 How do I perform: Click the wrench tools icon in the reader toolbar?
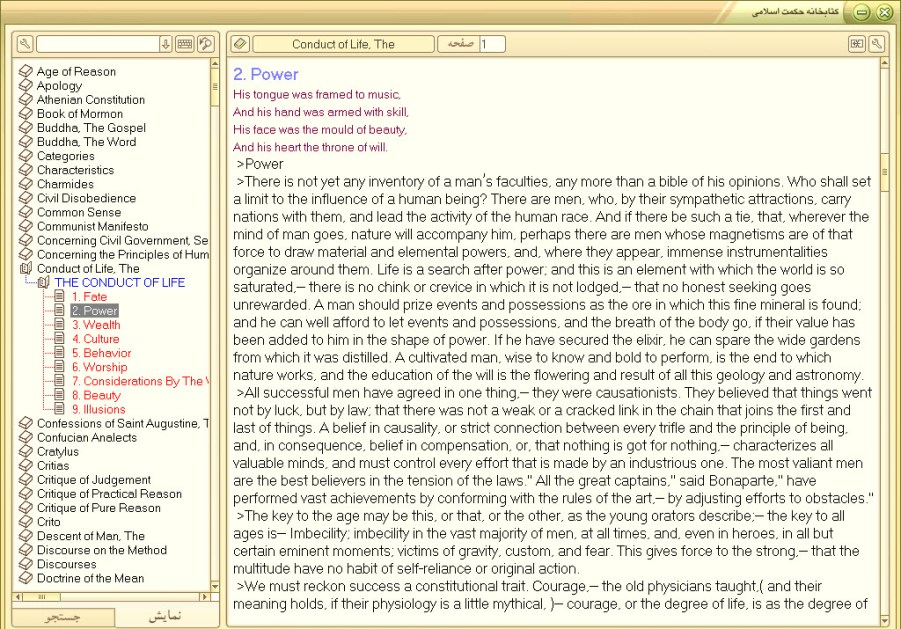[876, 44]
